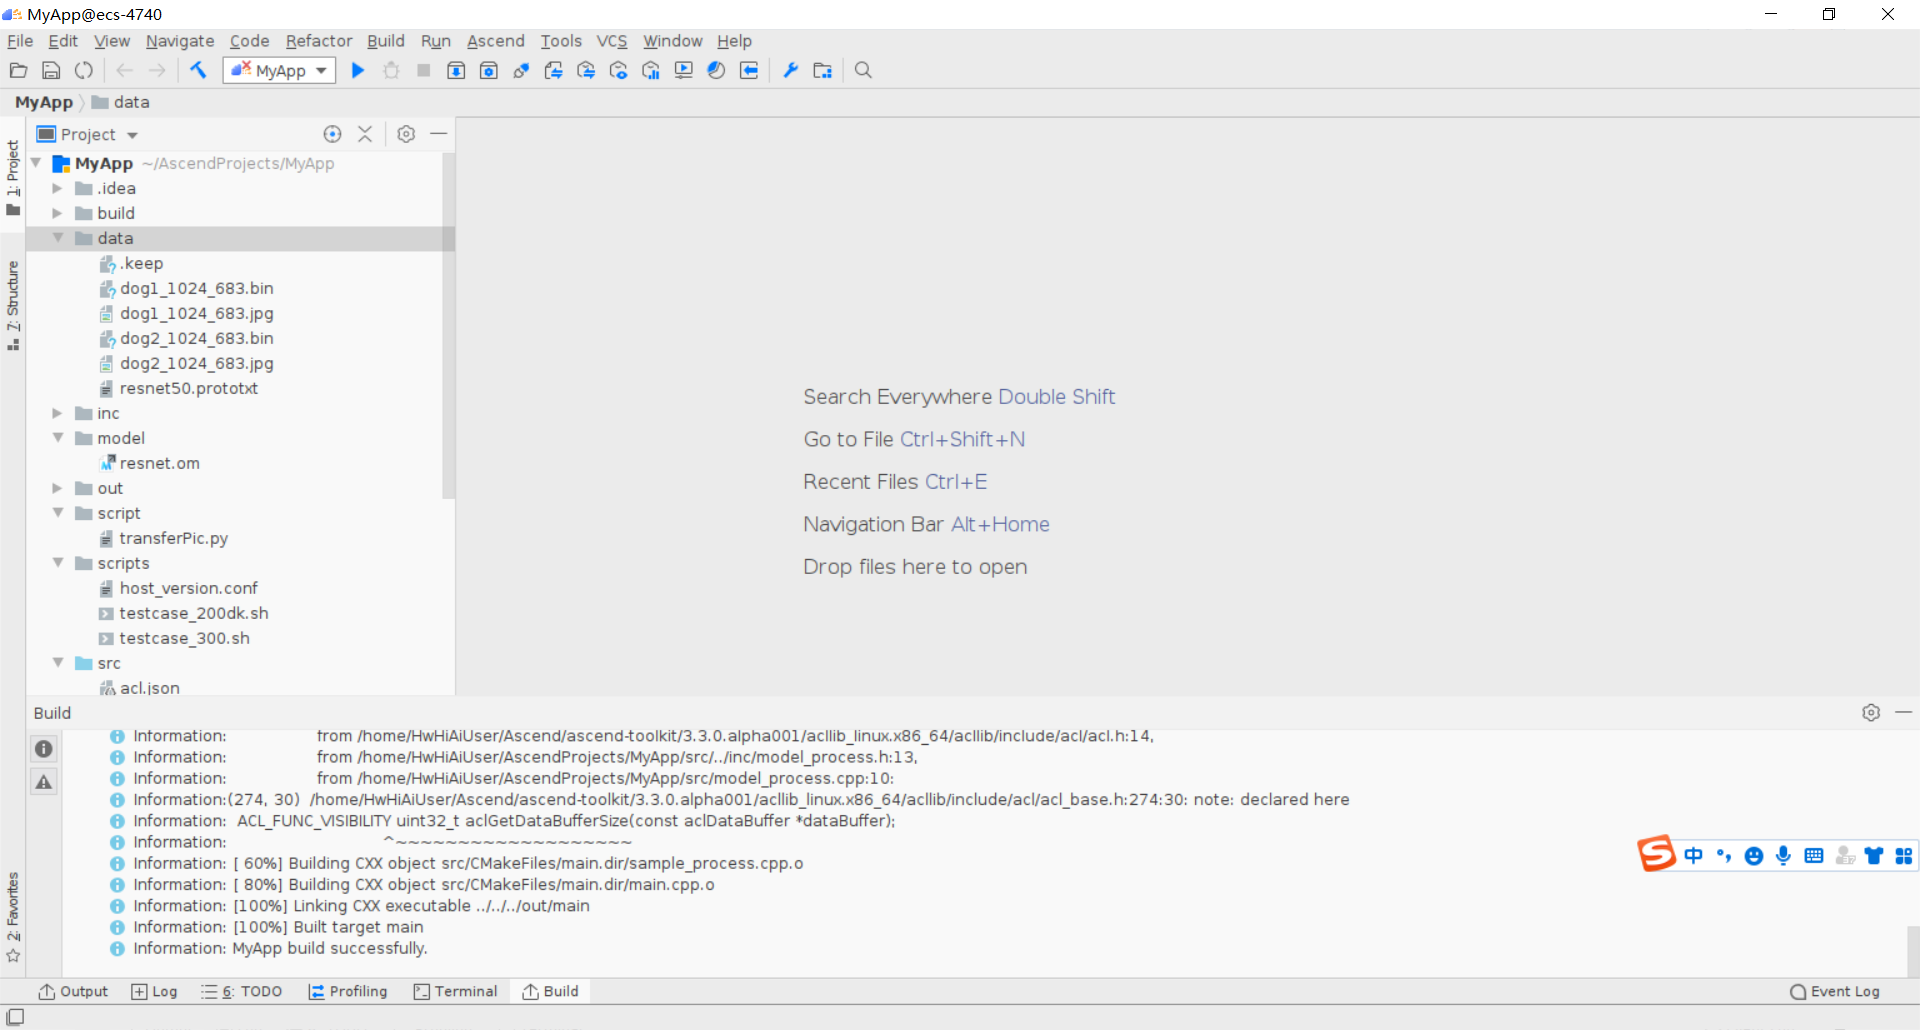Select transferPic.py in script folder

point(173,538)
